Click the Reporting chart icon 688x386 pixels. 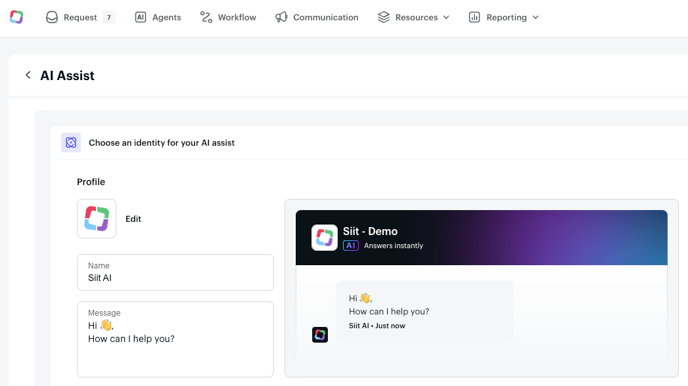(474, 17)
